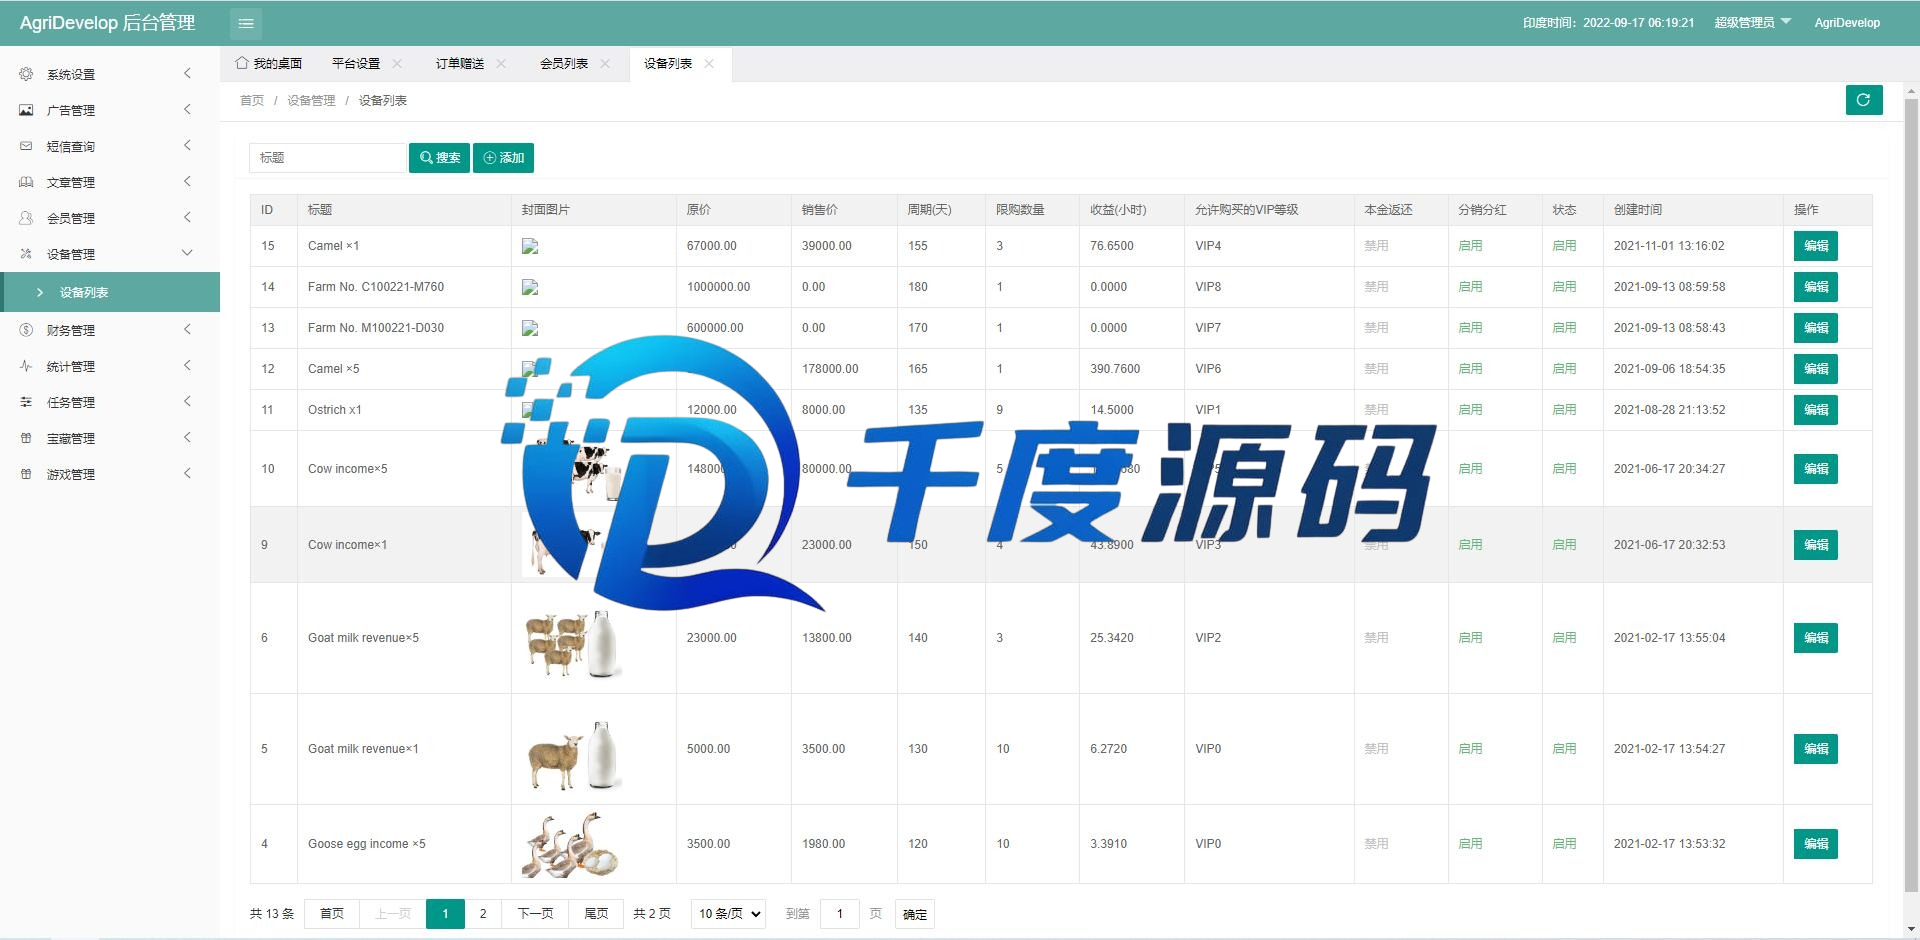
Task: Click the 财务管理 coin icon
Action: click(x=26, y=330)
